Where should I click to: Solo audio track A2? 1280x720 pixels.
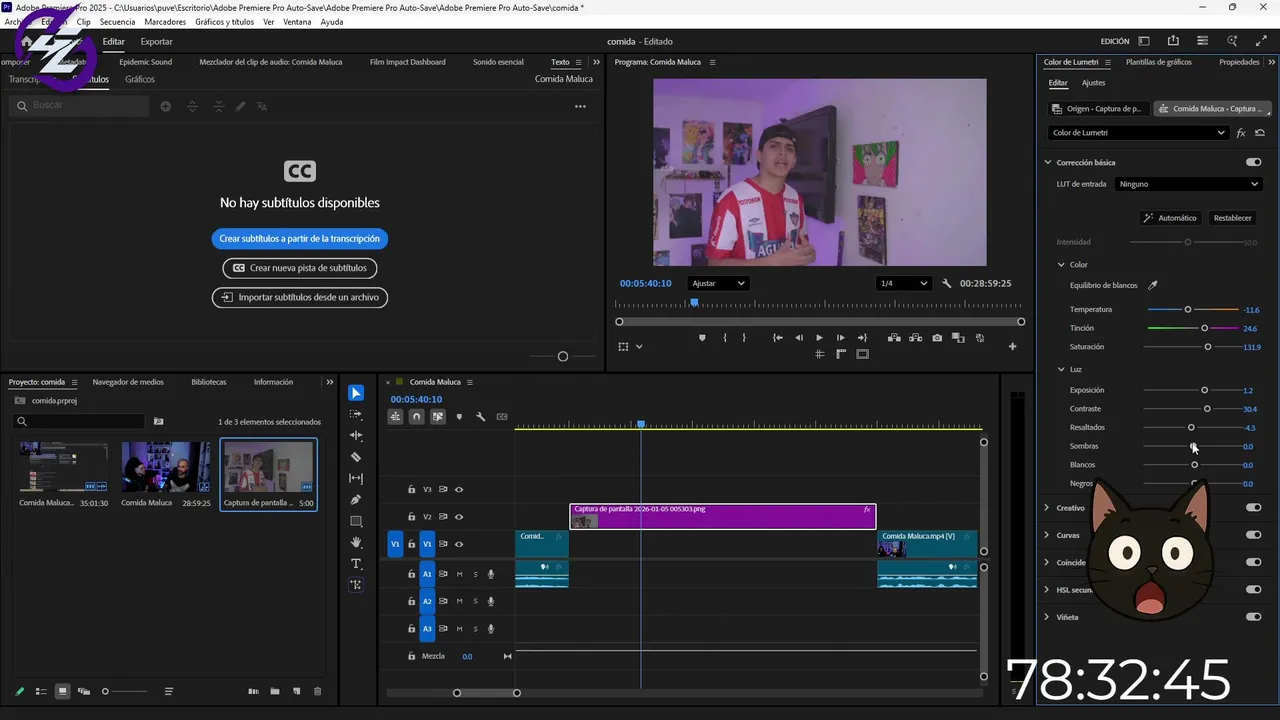(475, 601)
